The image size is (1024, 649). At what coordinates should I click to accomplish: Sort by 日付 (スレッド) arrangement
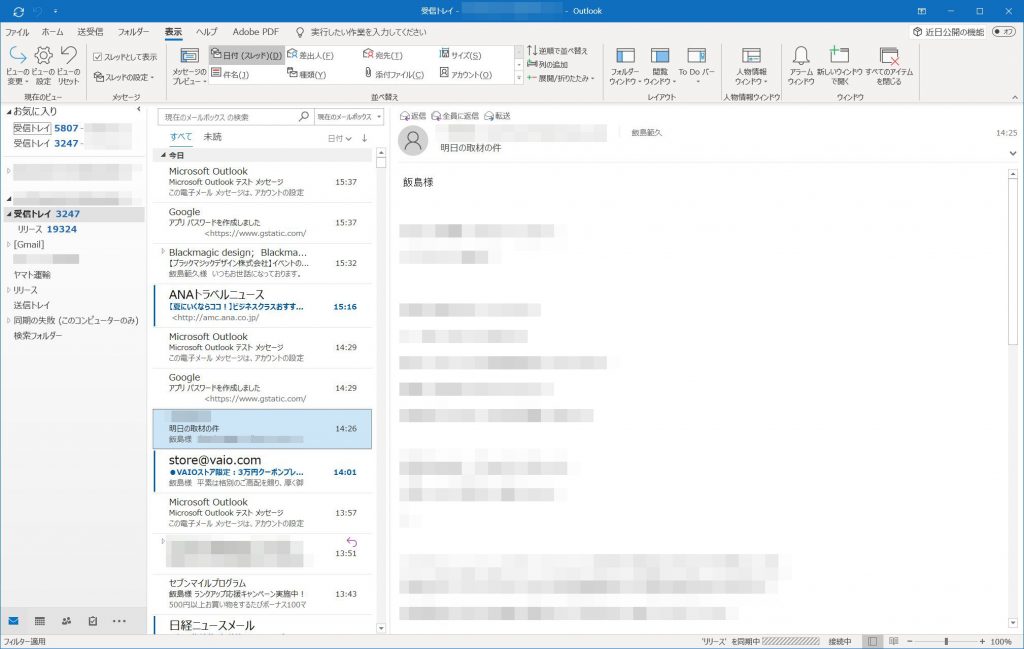click(x=247, y=55)
